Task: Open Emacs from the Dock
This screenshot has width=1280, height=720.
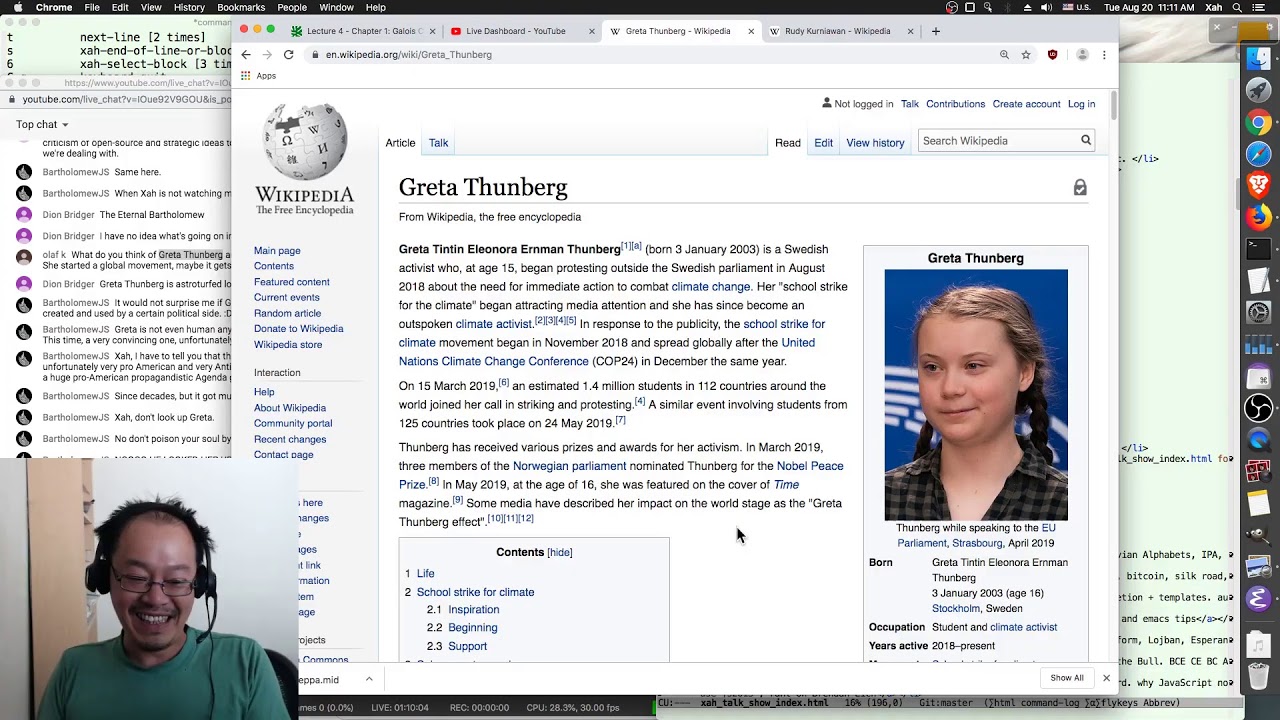Action: [1258, 598]
